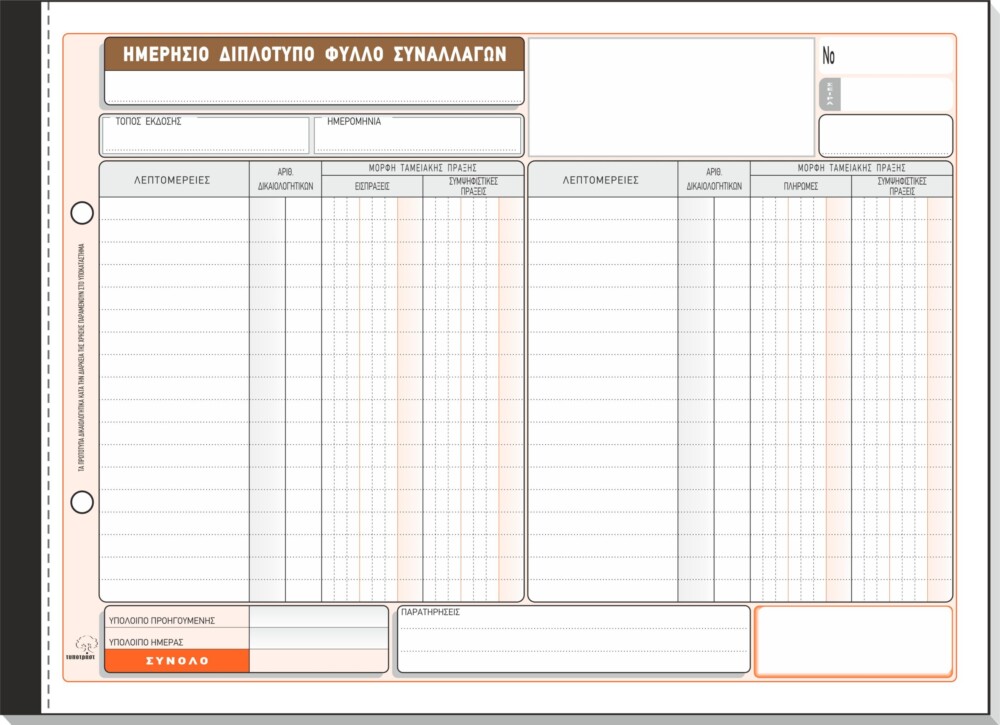This screenshot has width=1000, height=725.
Task: Click the ΠΑΡΑΤΗΡΗΣΕΙΣ notes box
Action: pos(573,639)
